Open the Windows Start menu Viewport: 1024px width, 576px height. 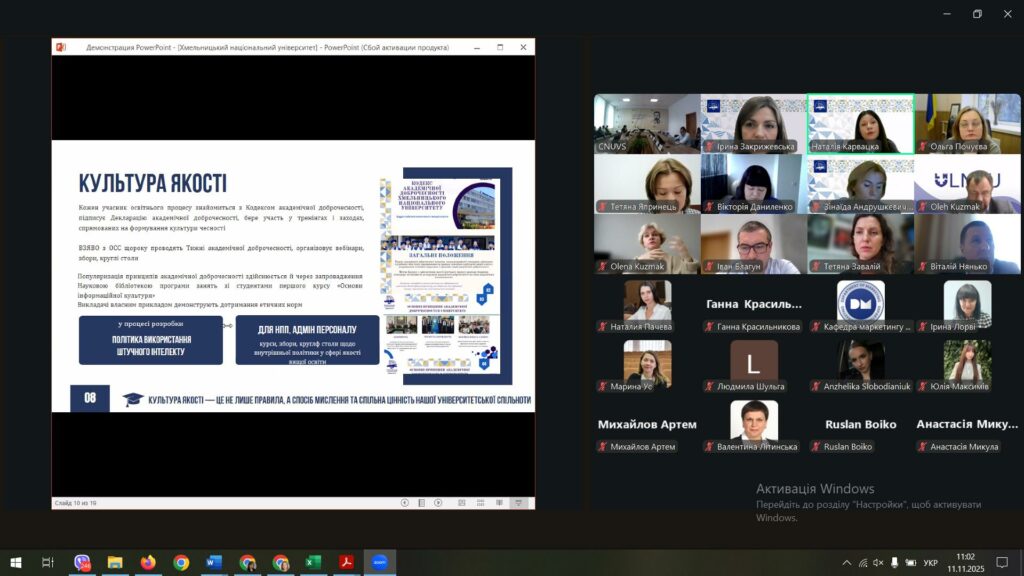click(15, 562)
